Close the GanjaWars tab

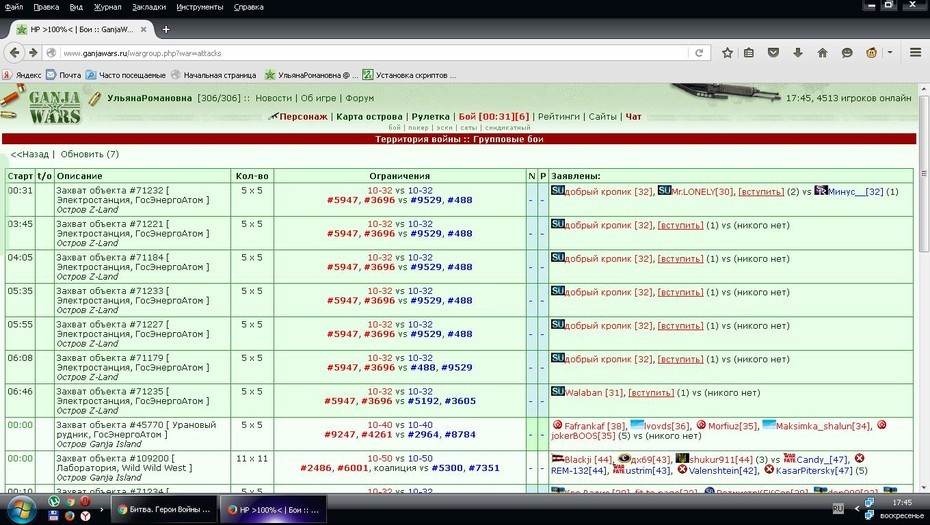[x=143, y=29]
